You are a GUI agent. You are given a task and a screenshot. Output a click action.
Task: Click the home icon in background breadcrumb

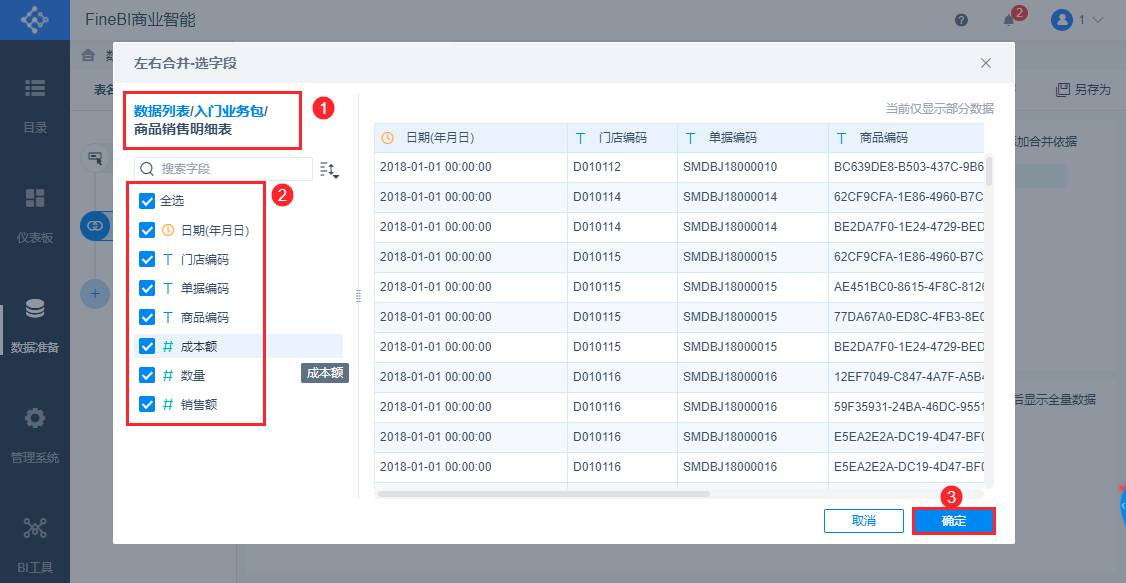tap(88, 55)
